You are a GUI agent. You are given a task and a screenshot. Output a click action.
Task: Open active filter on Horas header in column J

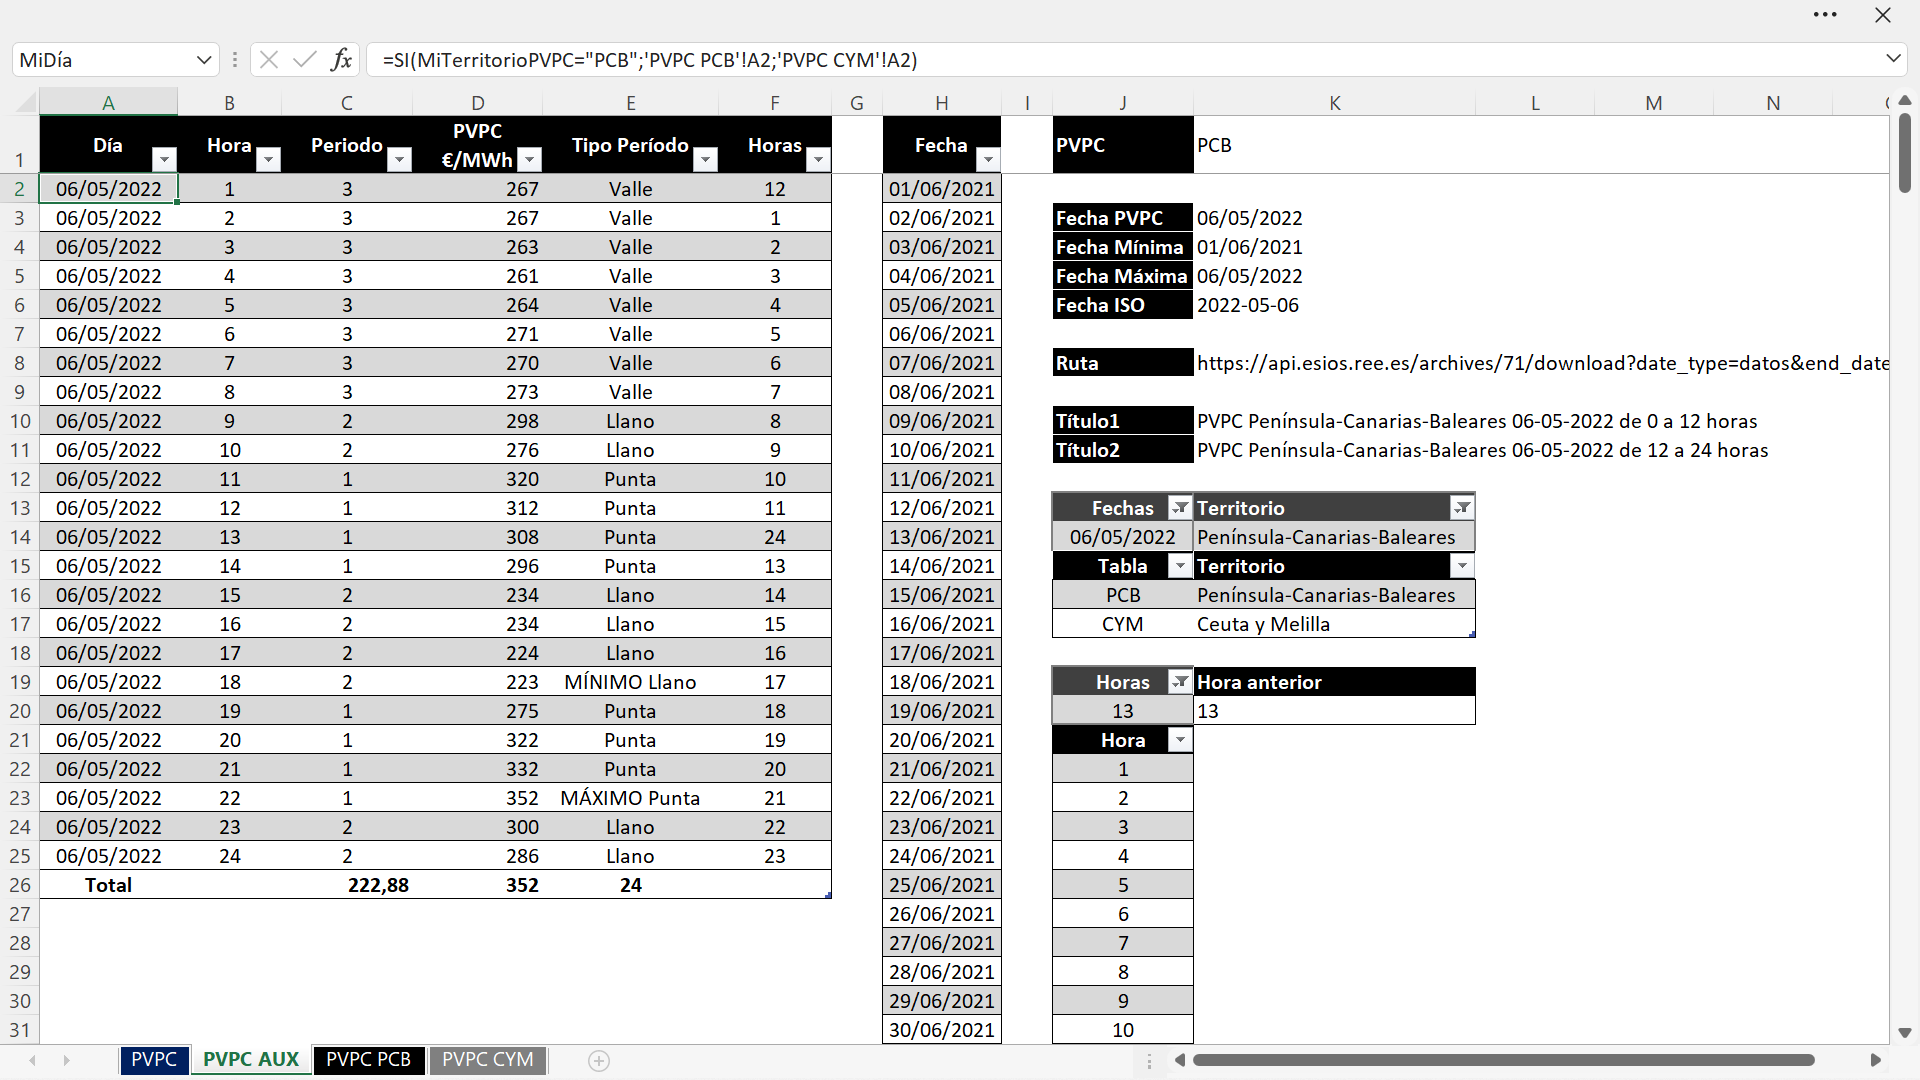[1180, 682]
